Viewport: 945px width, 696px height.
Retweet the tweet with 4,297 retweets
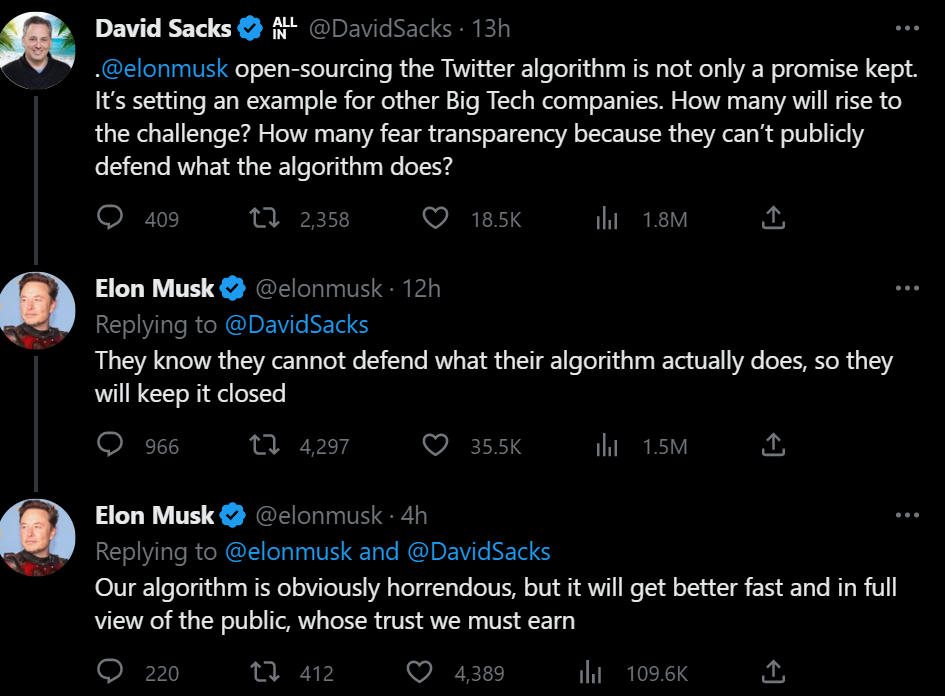point(265,445)
